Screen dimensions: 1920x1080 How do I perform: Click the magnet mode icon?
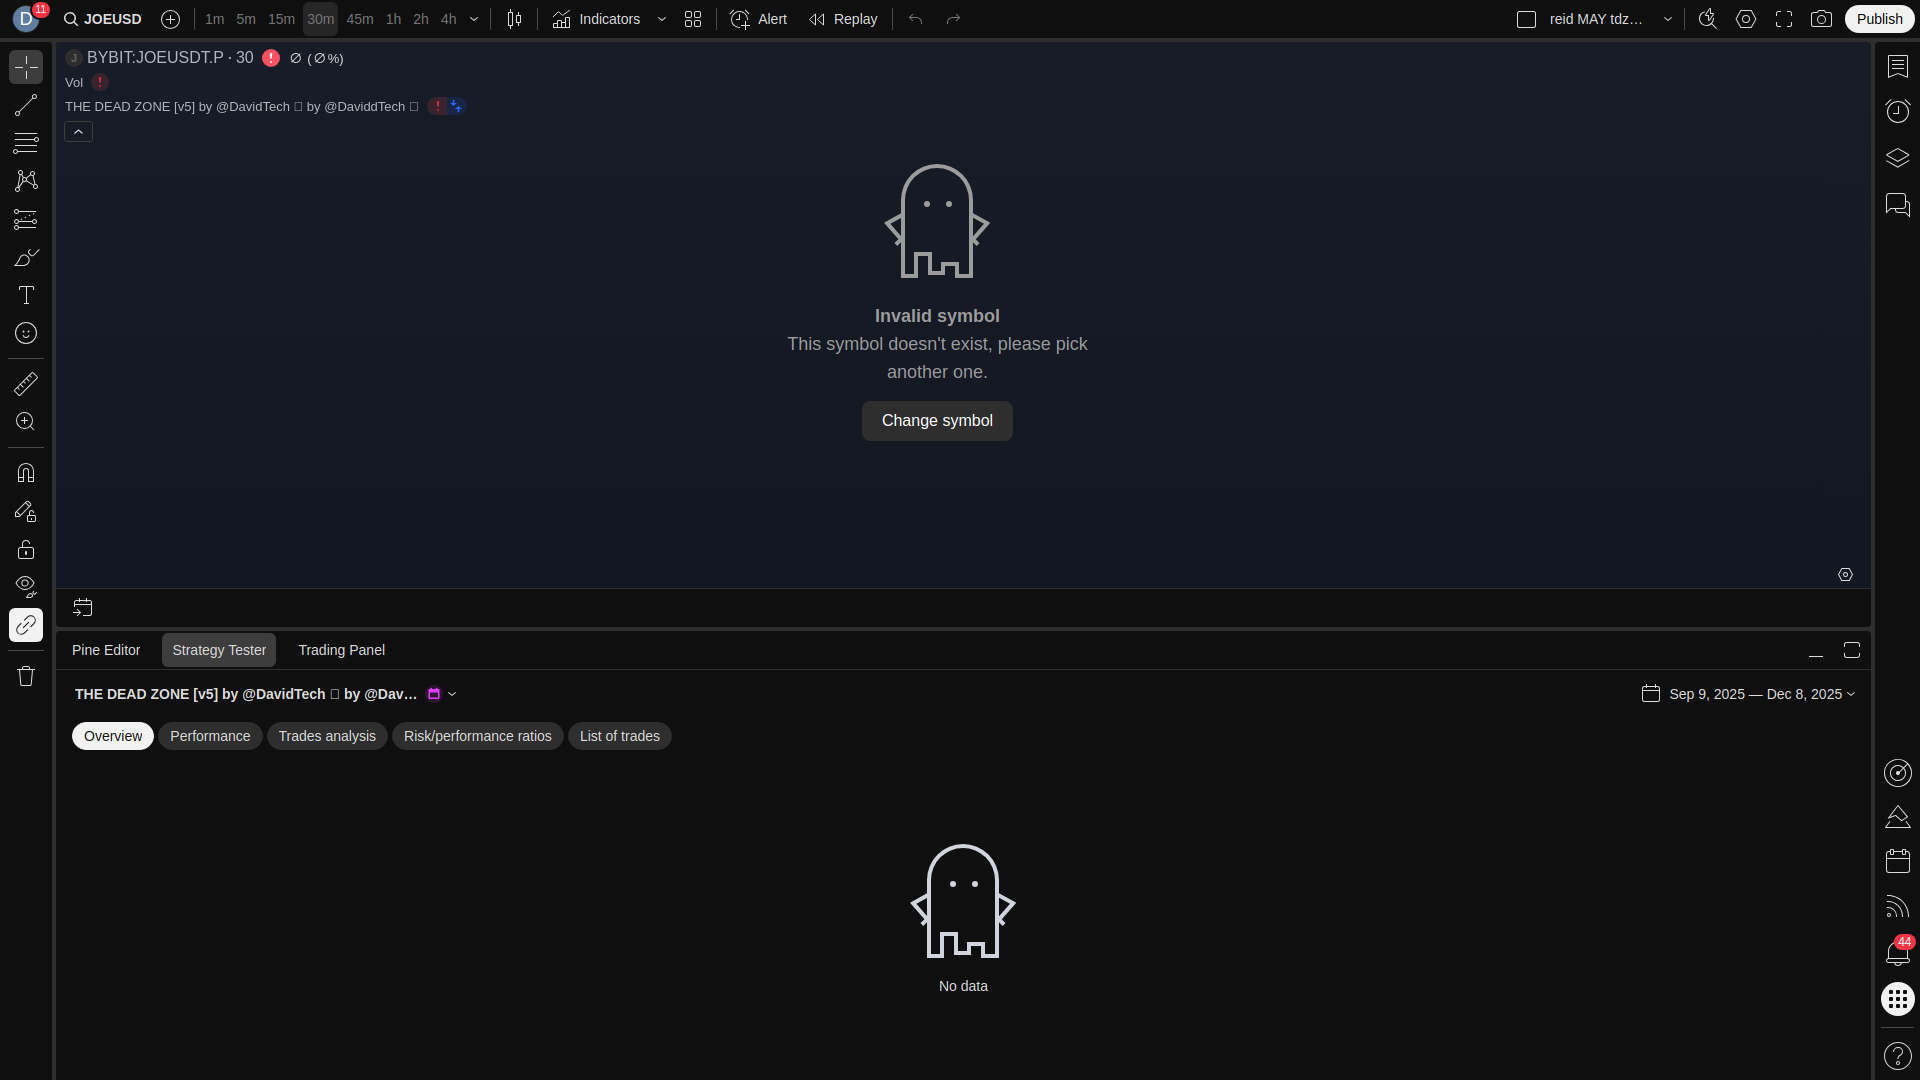tap(26, 473)
